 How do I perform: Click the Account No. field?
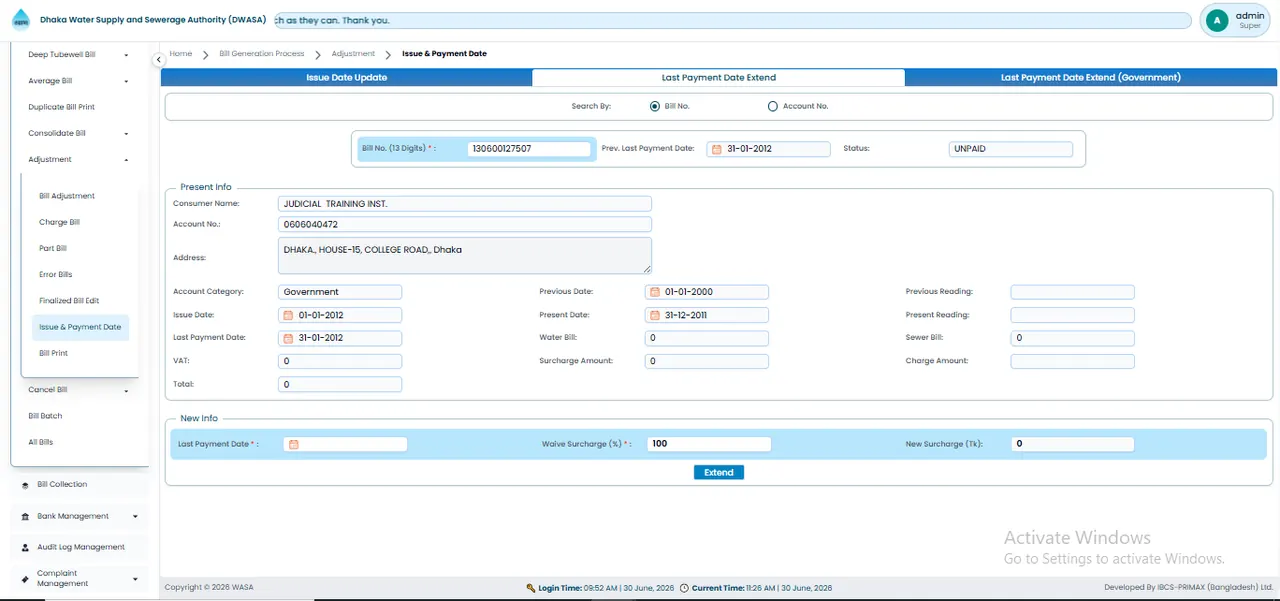pos(465,225)
